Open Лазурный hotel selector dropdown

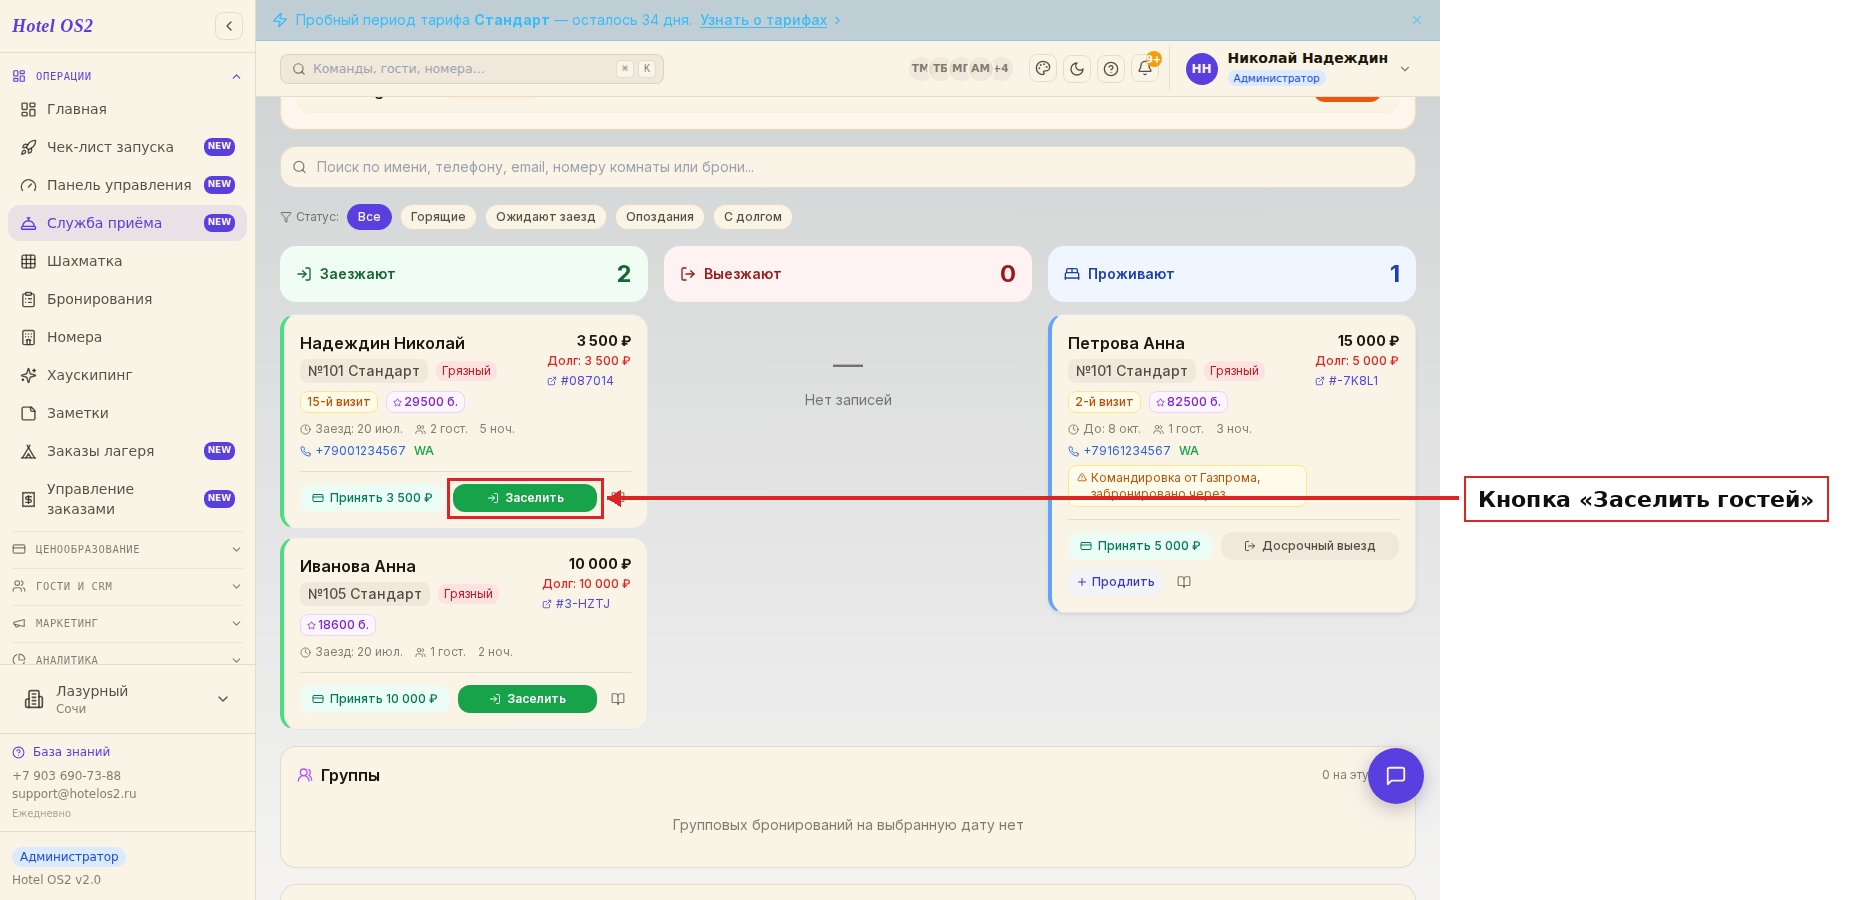[x=127, y=699]
